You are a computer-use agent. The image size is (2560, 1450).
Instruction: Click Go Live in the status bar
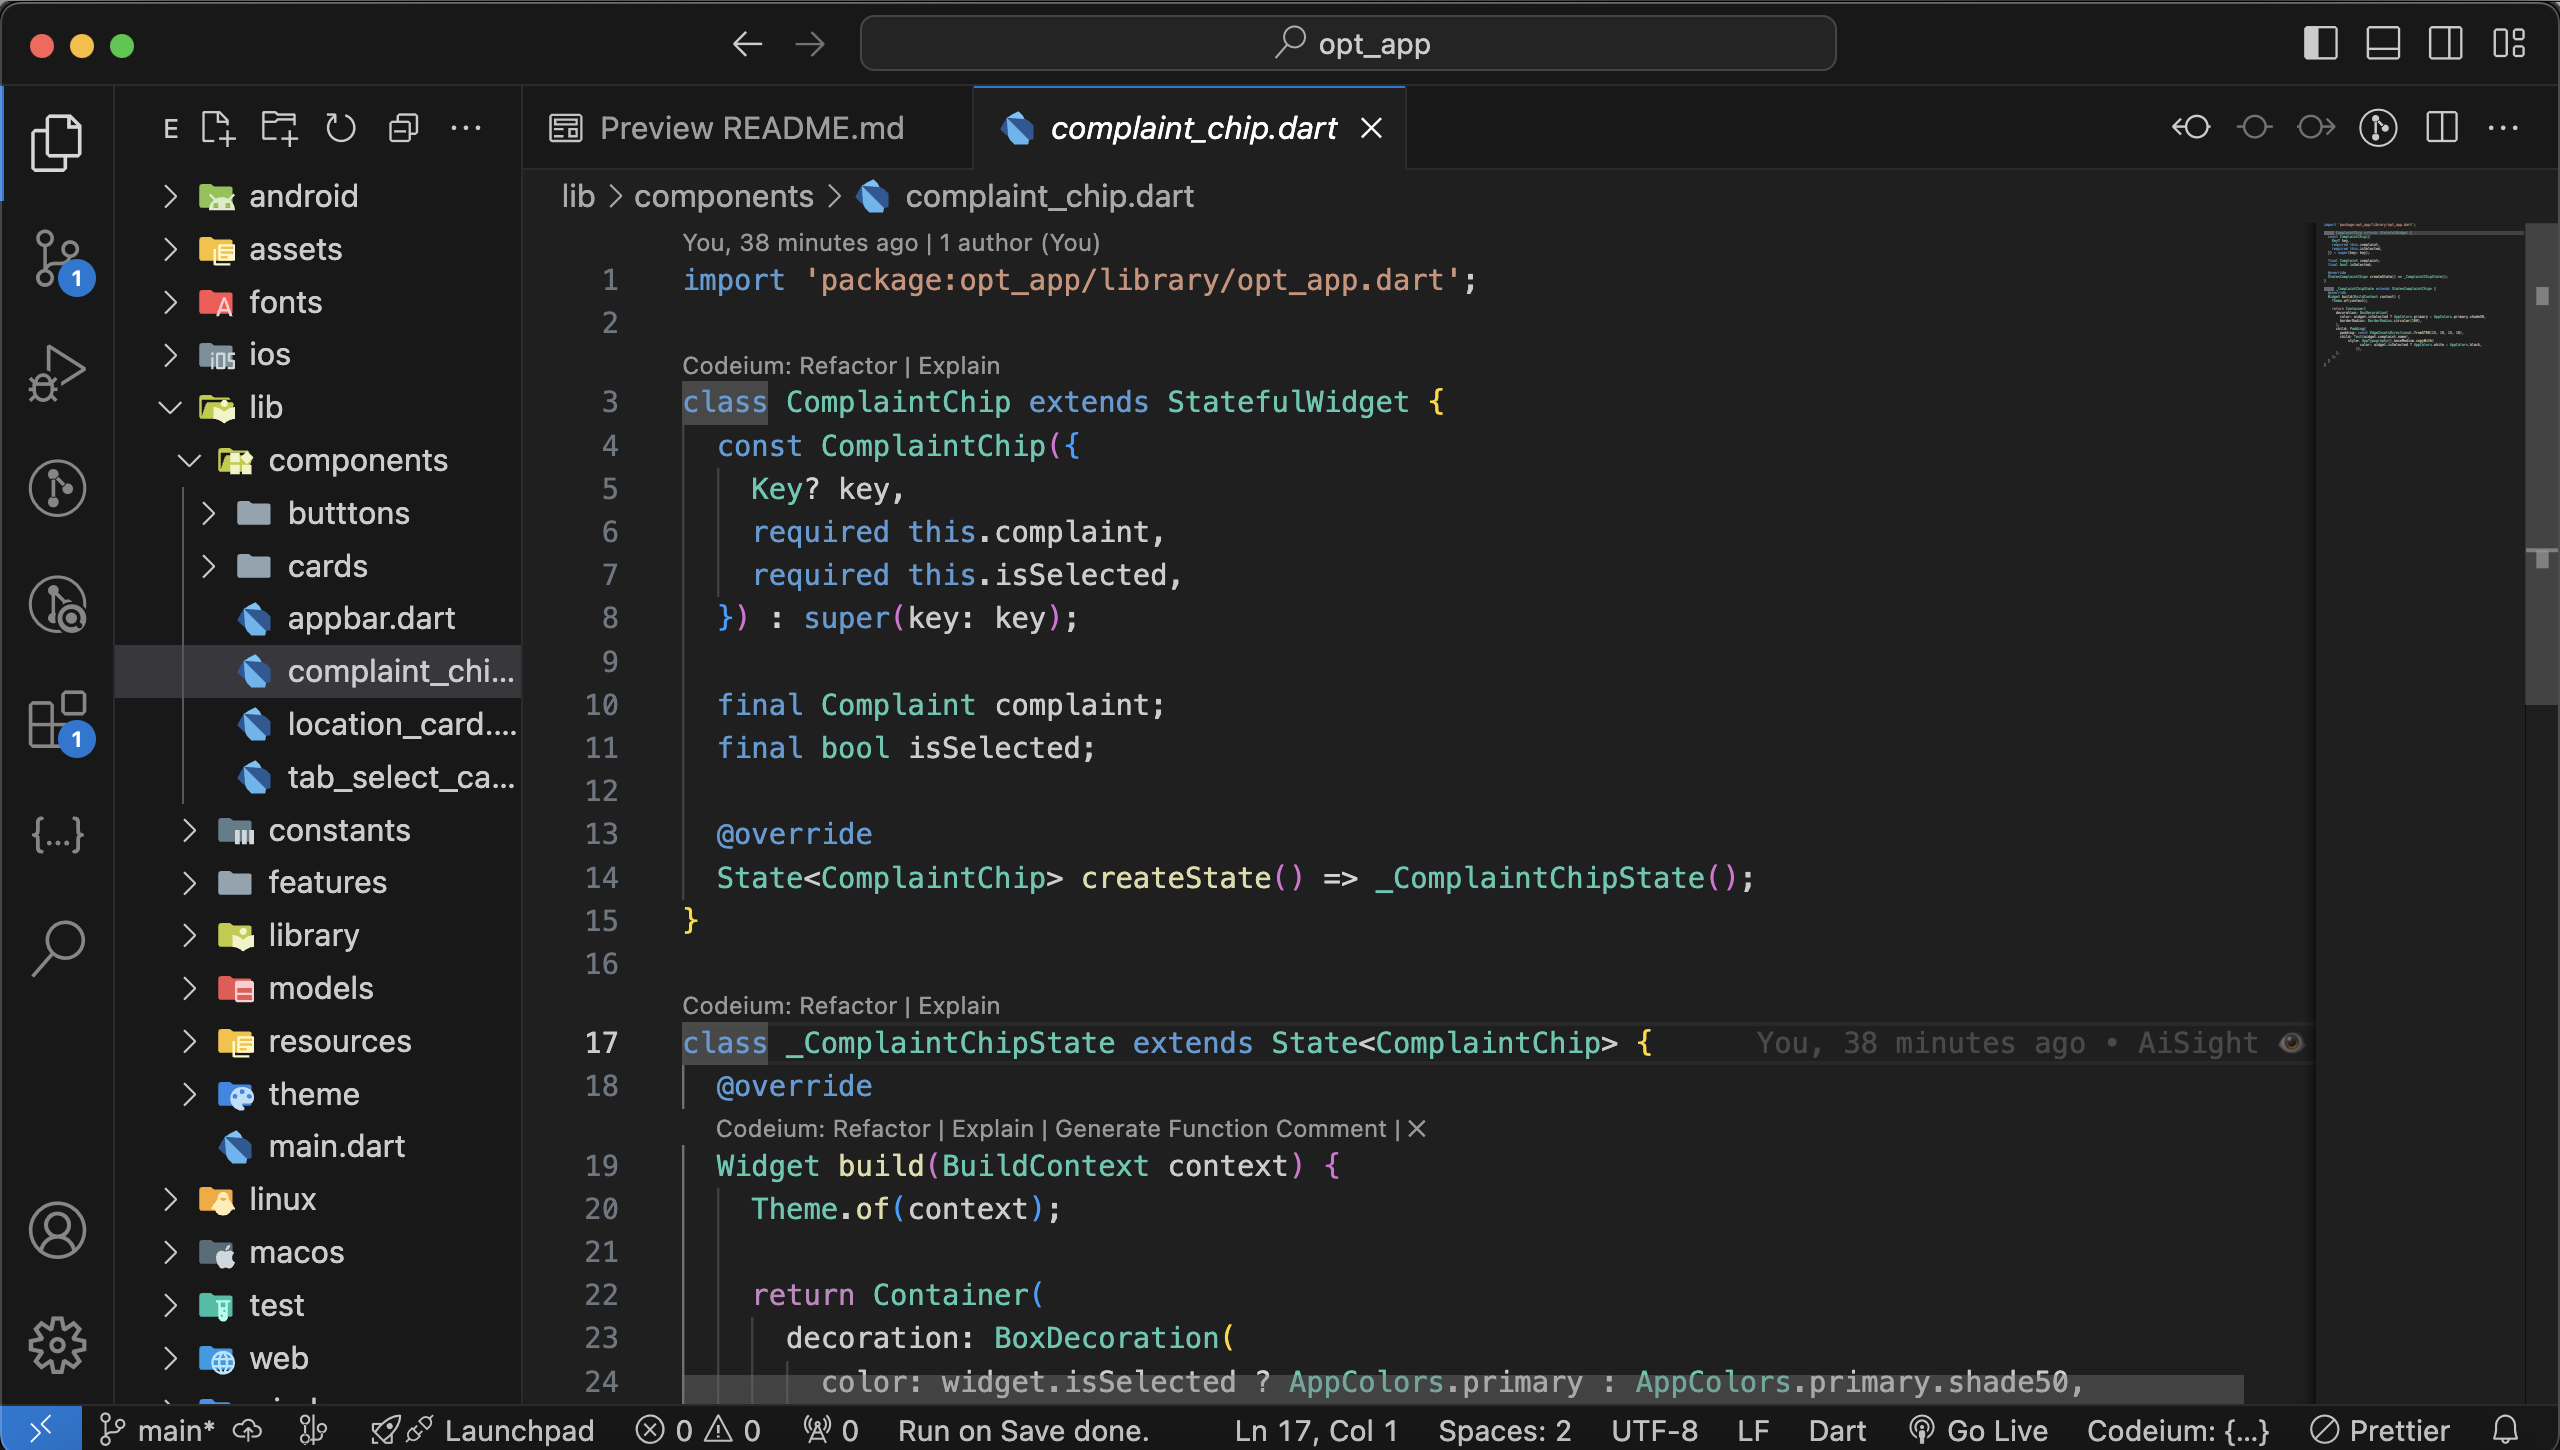tap(1979, 1431)
